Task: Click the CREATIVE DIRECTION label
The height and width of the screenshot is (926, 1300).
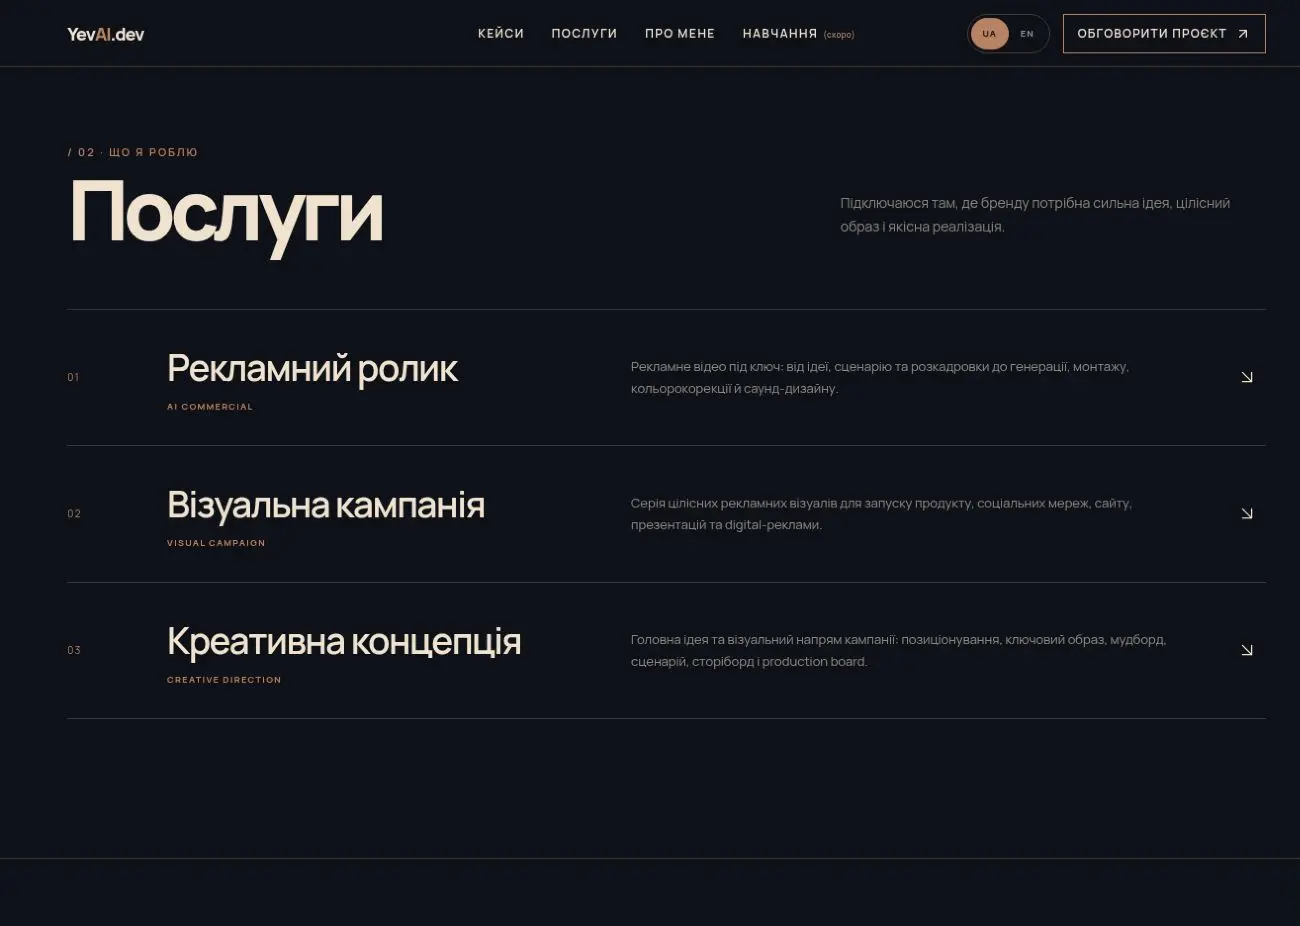Action: coord(224,680)
